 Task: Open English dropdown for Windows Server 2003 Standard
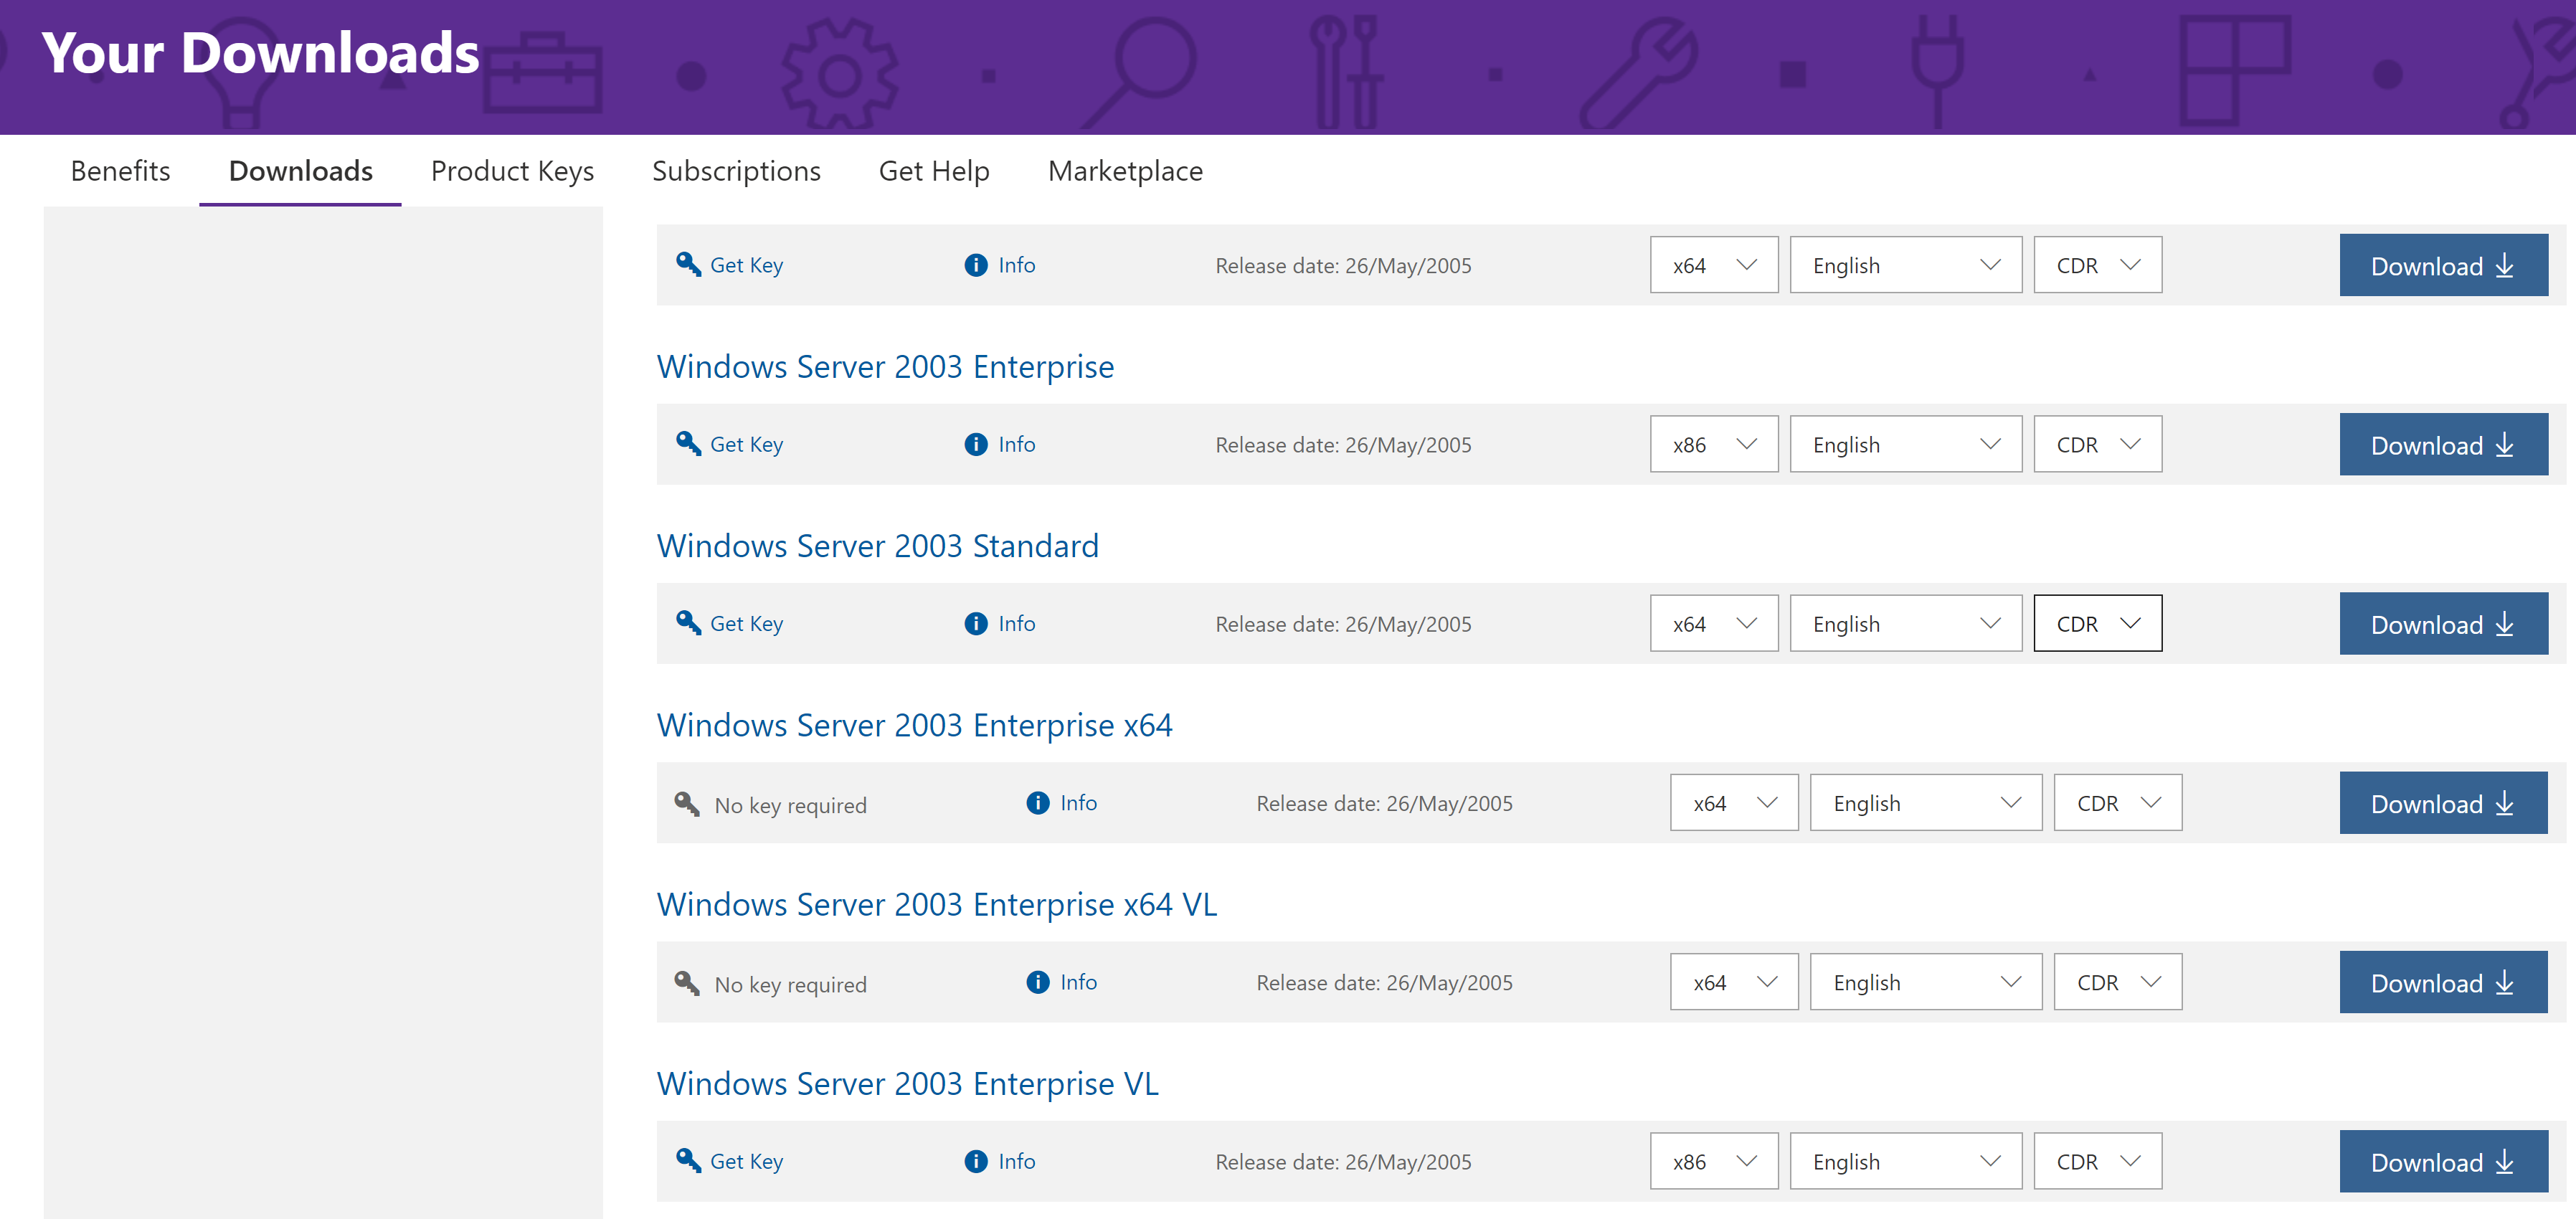point(1906,623)
